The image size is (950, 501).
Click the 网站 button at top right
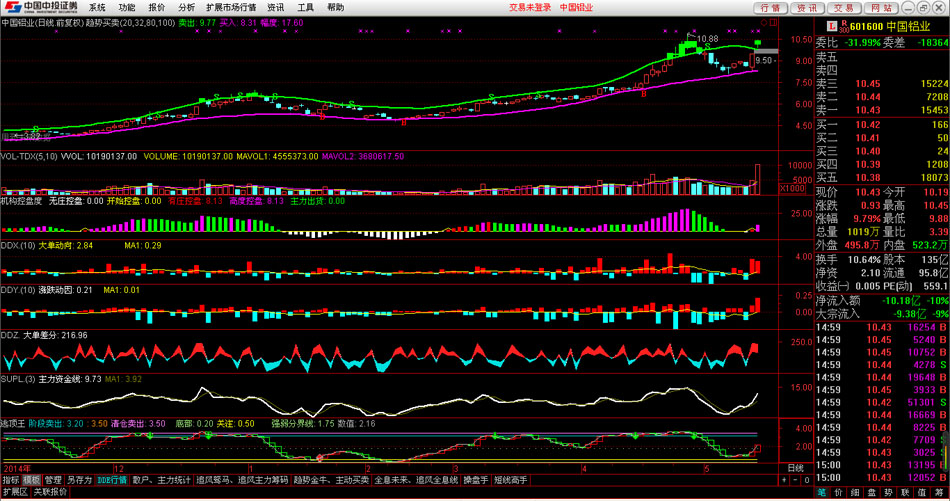click(x=881, y=7)
